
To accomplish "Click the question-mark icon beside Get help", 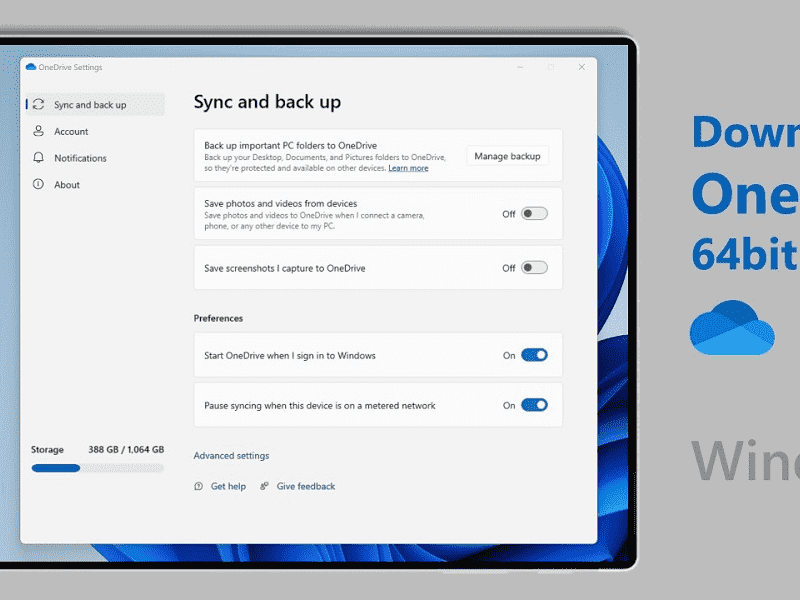I will click(x=201, y=486).
